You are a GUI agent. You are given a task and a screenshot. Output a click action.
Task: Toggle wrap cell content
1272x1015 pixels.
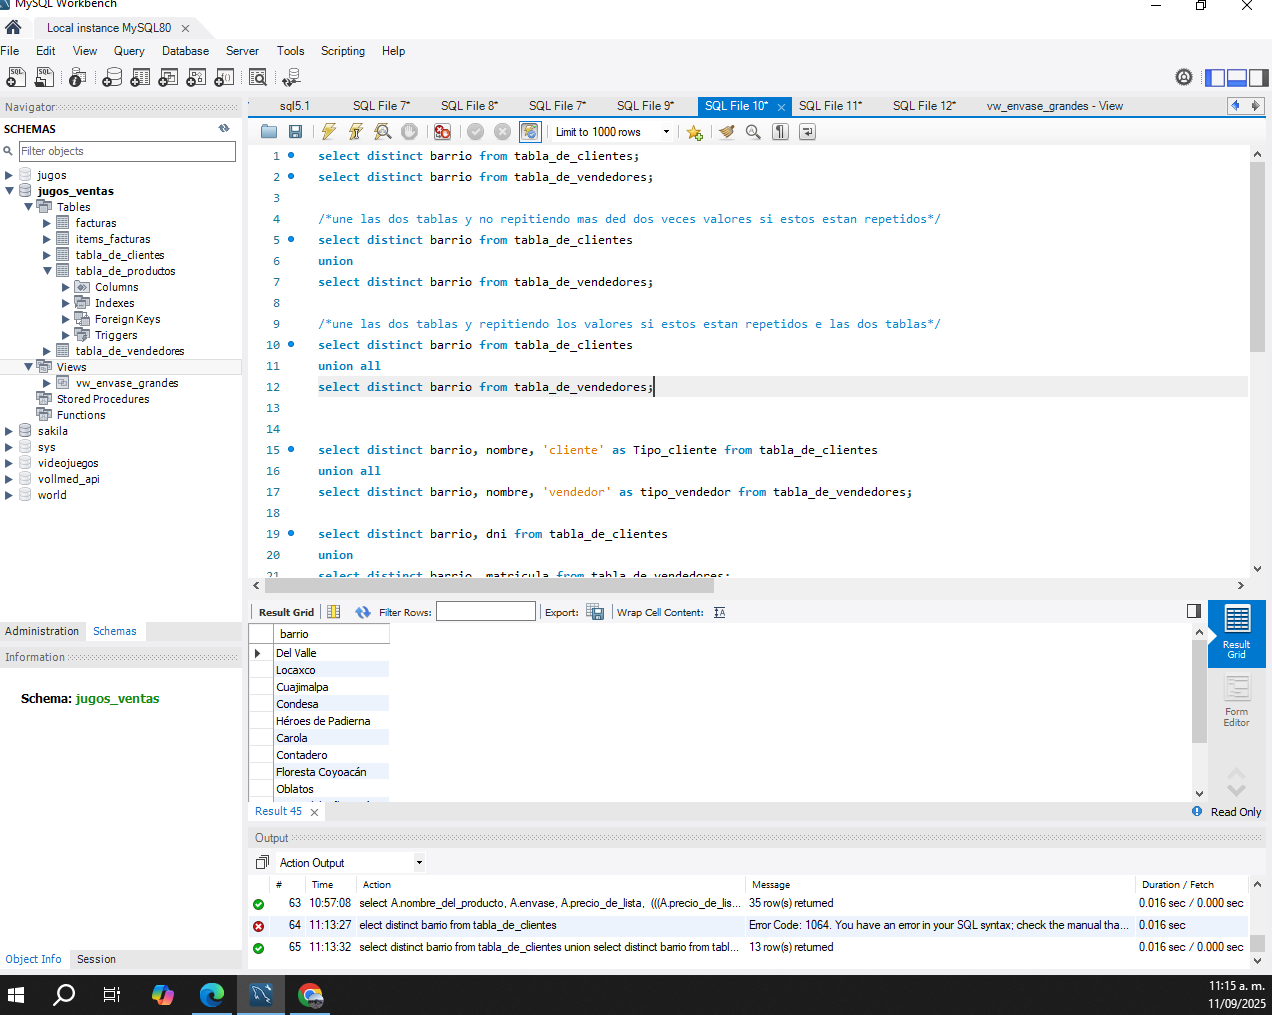(720, 612)
